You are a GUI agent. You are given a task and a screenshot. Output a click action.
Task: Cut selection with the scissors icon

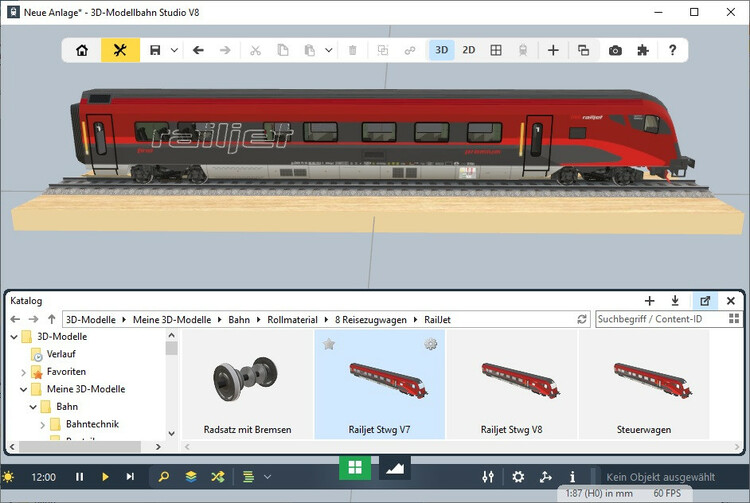(255, 50)
